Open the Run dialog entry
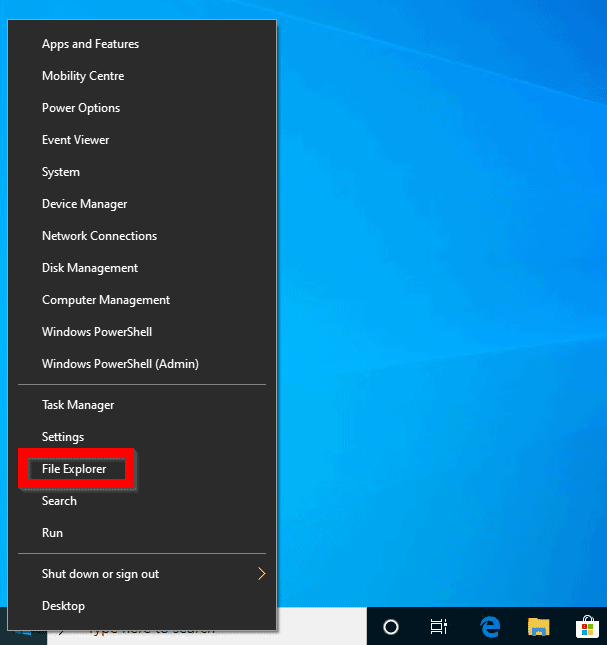The width and height of the screenshot is (607, 645). [142, 533]
